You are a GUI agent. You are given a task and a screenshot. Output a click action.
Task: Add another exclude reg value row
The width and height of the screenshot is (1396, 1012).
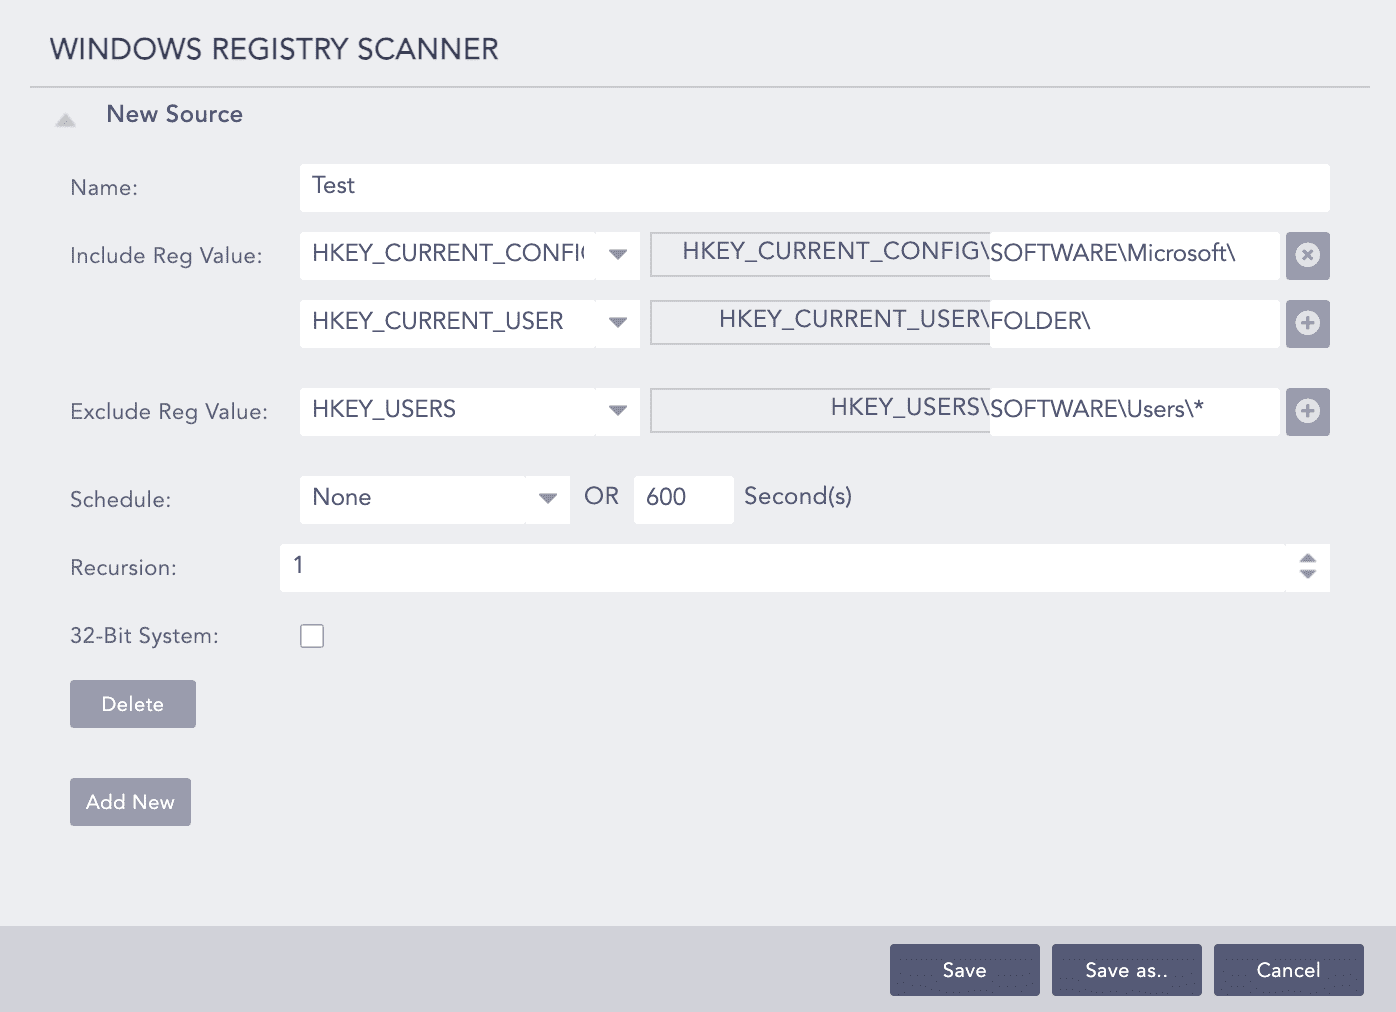pyautogui.click(x=1307, y=411)
